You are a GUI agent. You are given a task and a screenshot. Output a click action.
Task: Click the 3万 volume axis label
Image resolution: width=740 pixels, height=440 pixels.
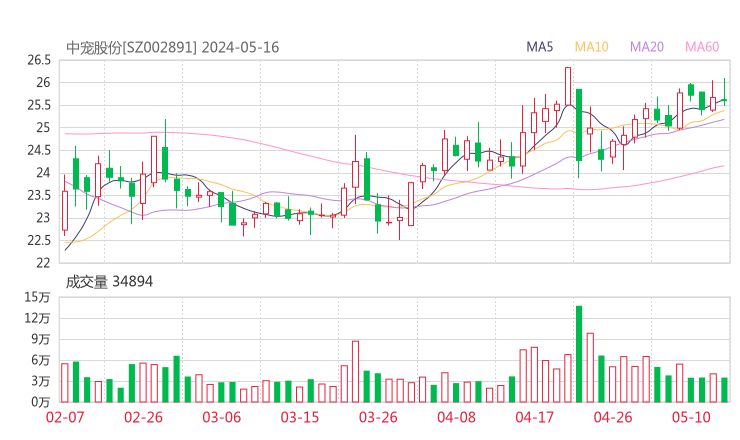point(41,381)
